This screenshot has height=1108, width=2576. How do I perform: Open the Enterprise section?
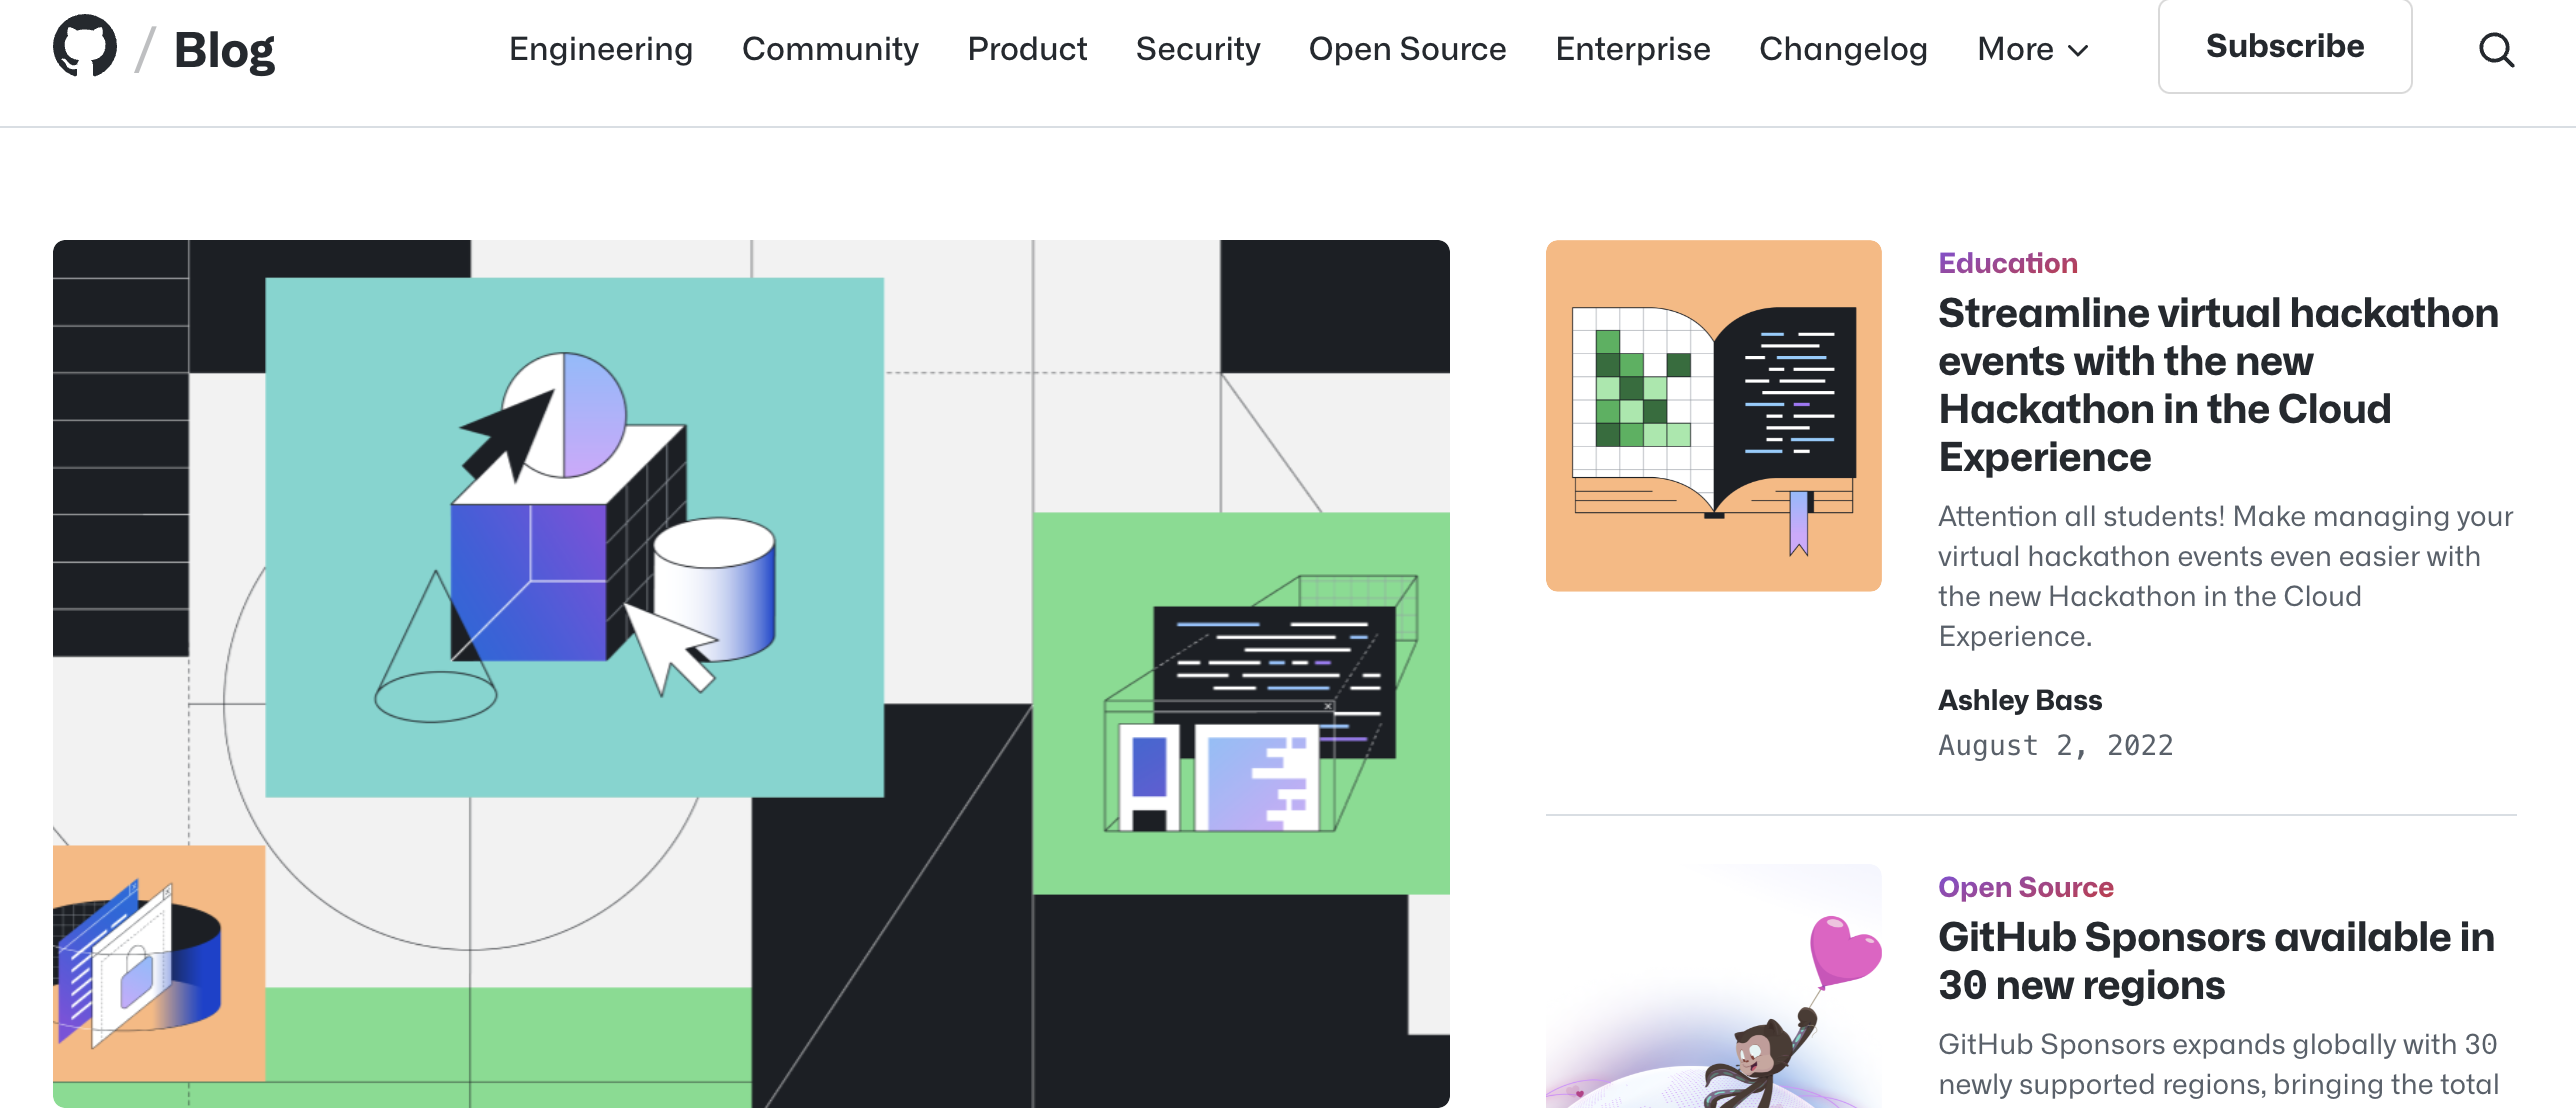click(1633, 49)
